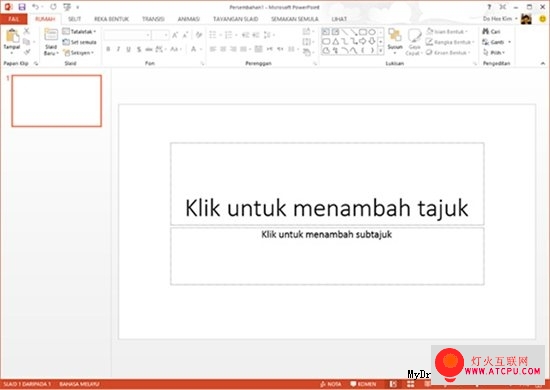Align text left in paragraph group
The height and width of the screenshot is (390, 550).
pos(213,49)
